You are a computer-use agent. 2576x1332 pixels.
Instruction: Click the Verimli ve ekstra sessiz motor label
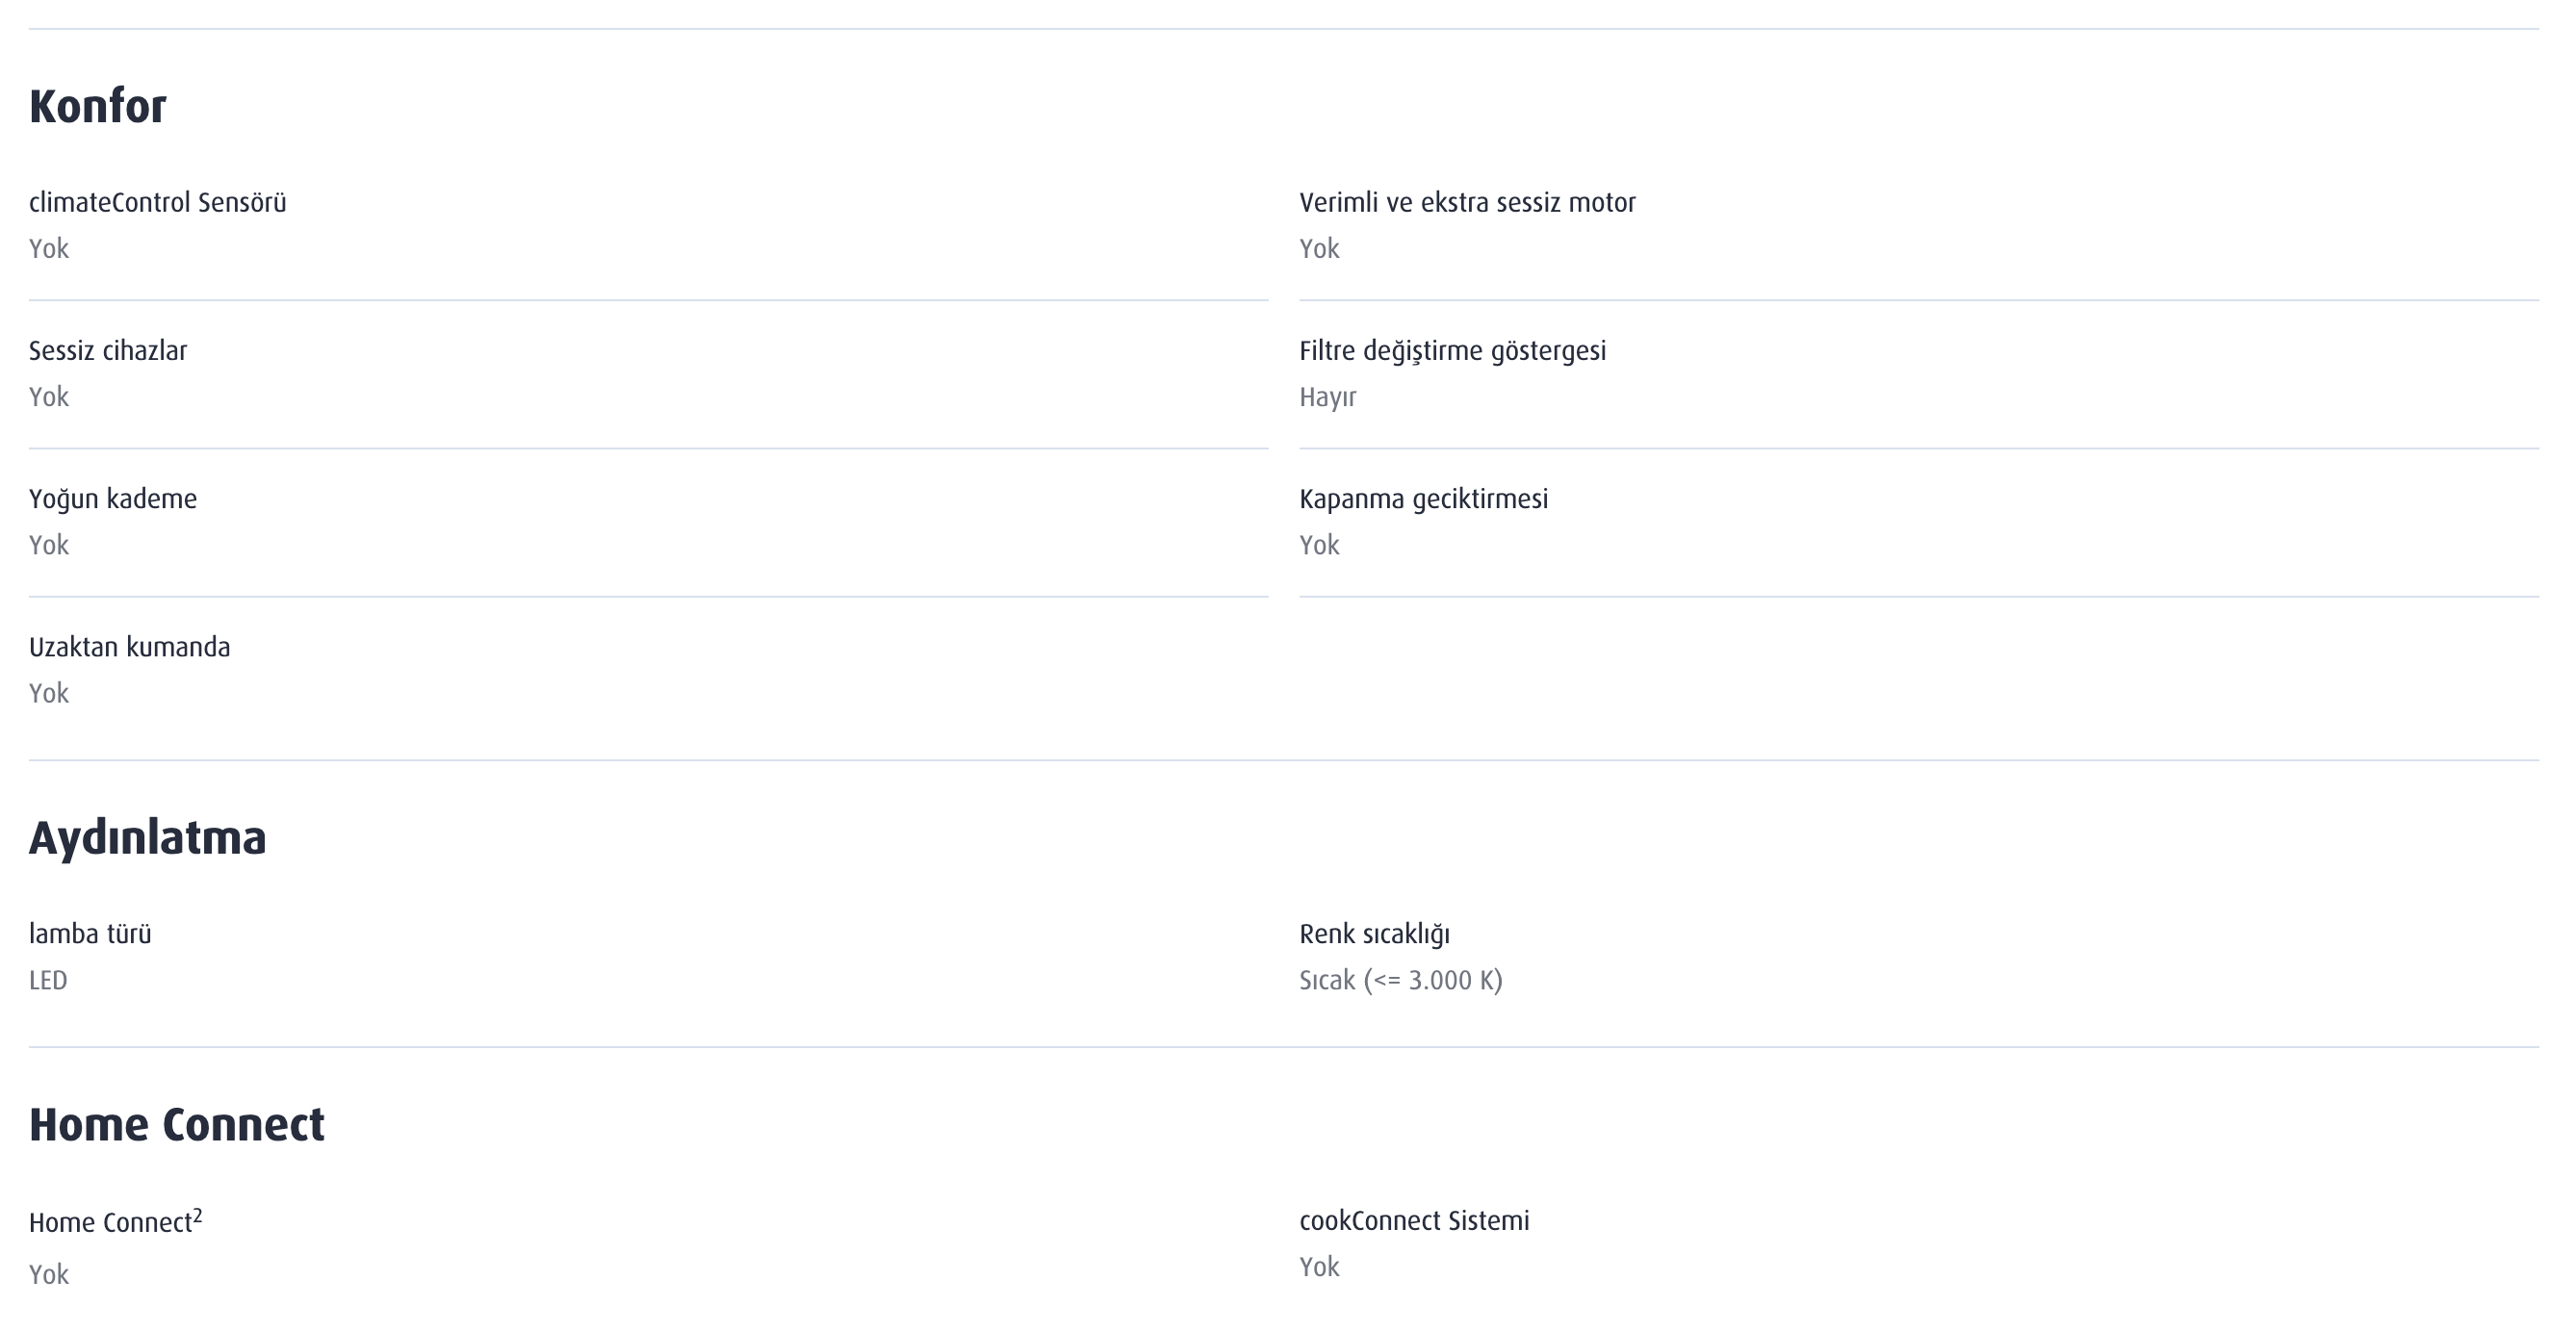point(1466,203)
